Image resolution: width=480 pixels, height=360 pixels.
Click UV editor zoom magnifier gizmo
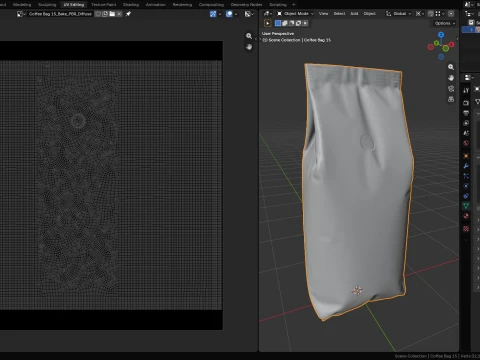249,36
